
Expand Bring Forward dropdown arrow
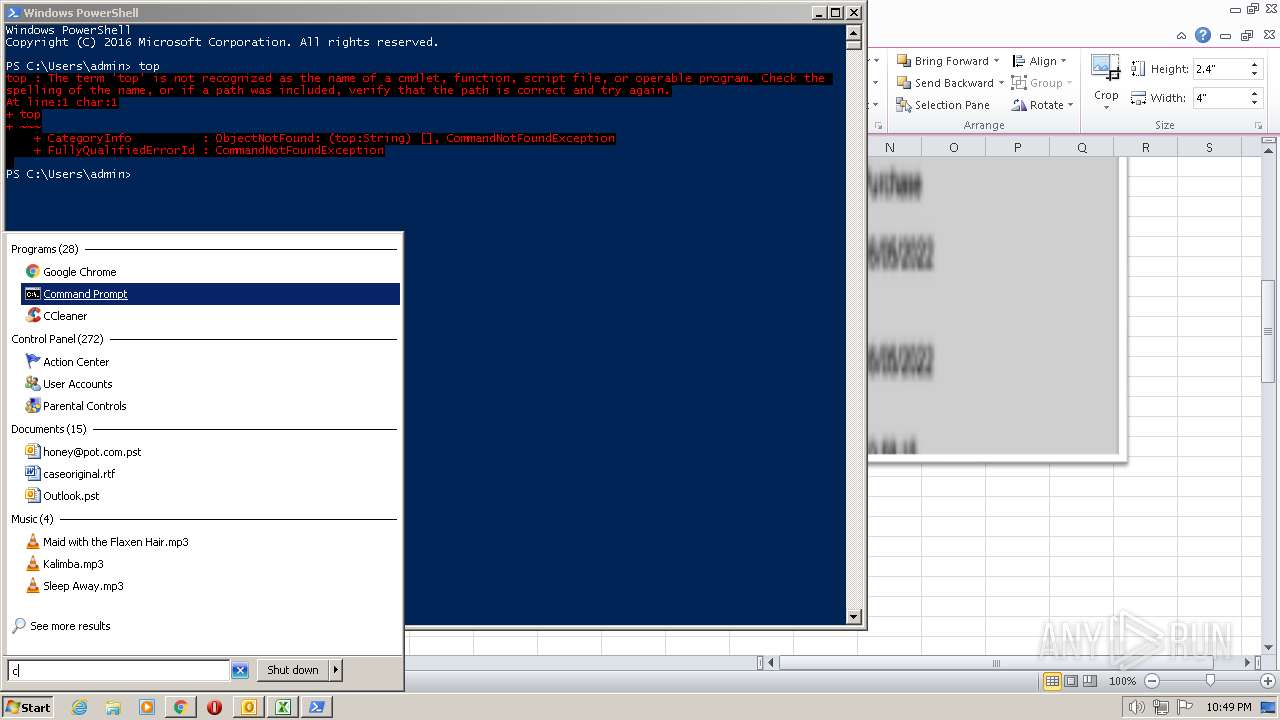(x=996, y=61)
